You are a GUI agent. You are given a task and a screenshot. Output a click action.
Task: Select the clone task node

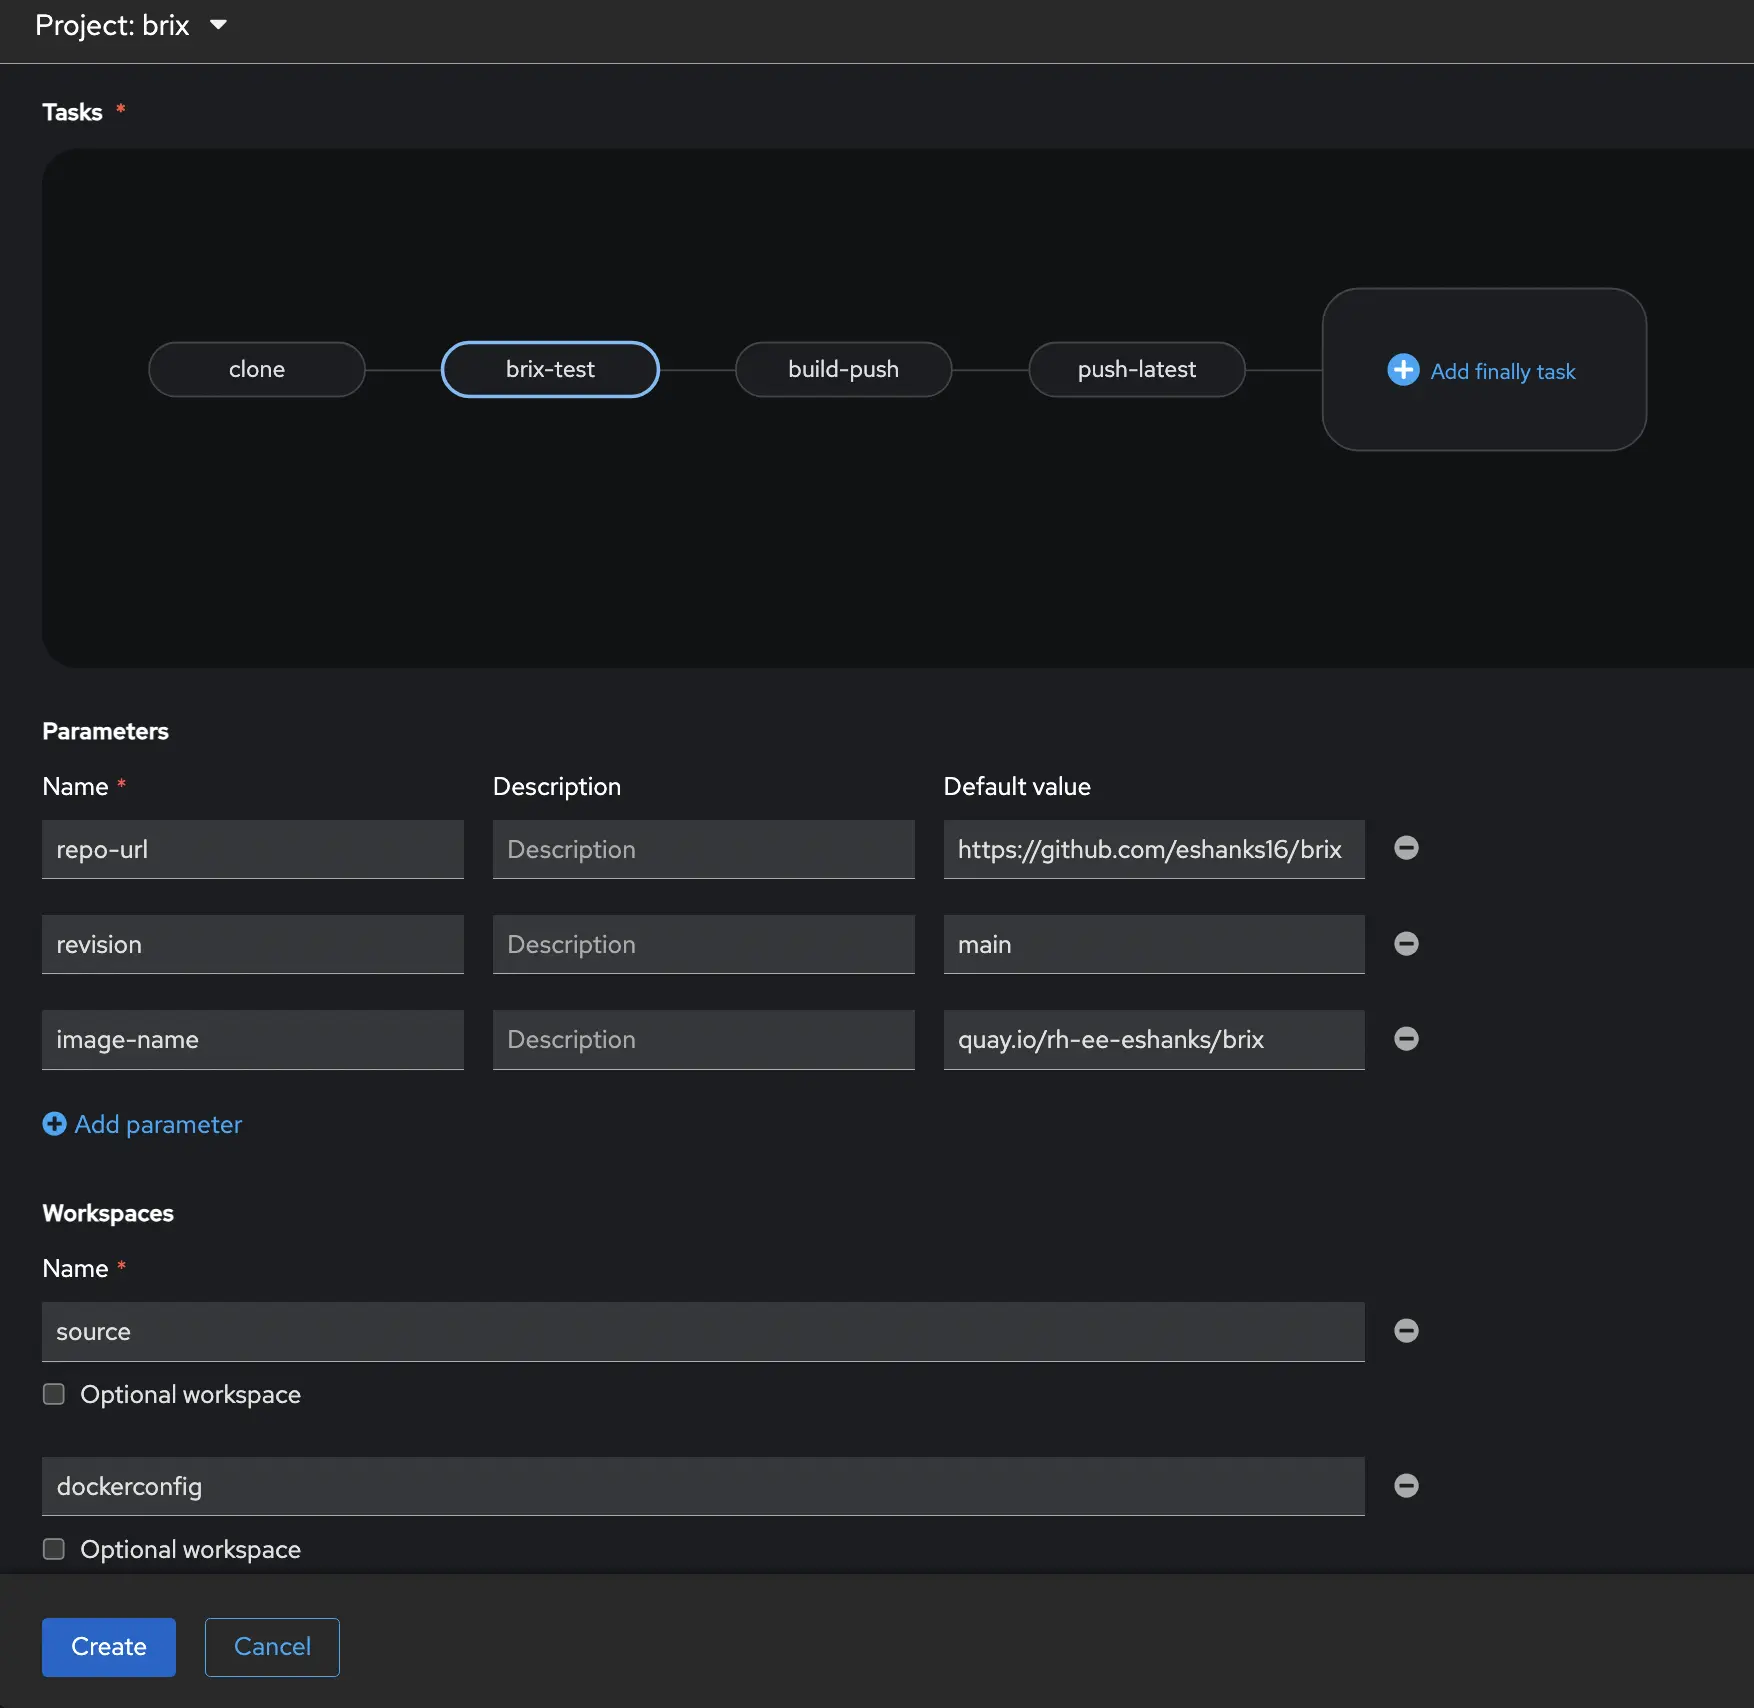pyautogui.click(x=257, y=369)
